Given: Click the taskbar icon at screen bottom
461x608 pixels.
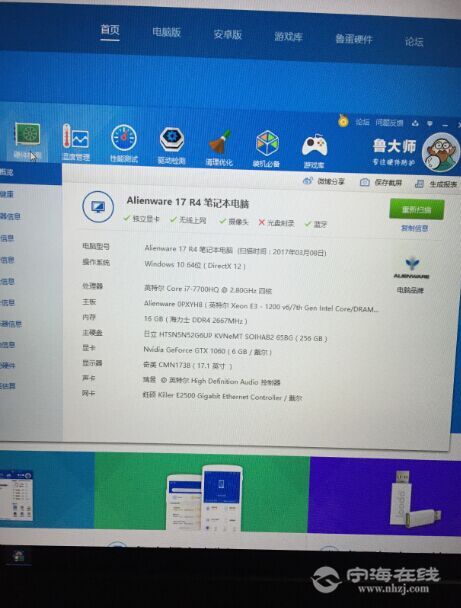Looking at the screenshot, I should pyautogui.click(x=18, y=557).
